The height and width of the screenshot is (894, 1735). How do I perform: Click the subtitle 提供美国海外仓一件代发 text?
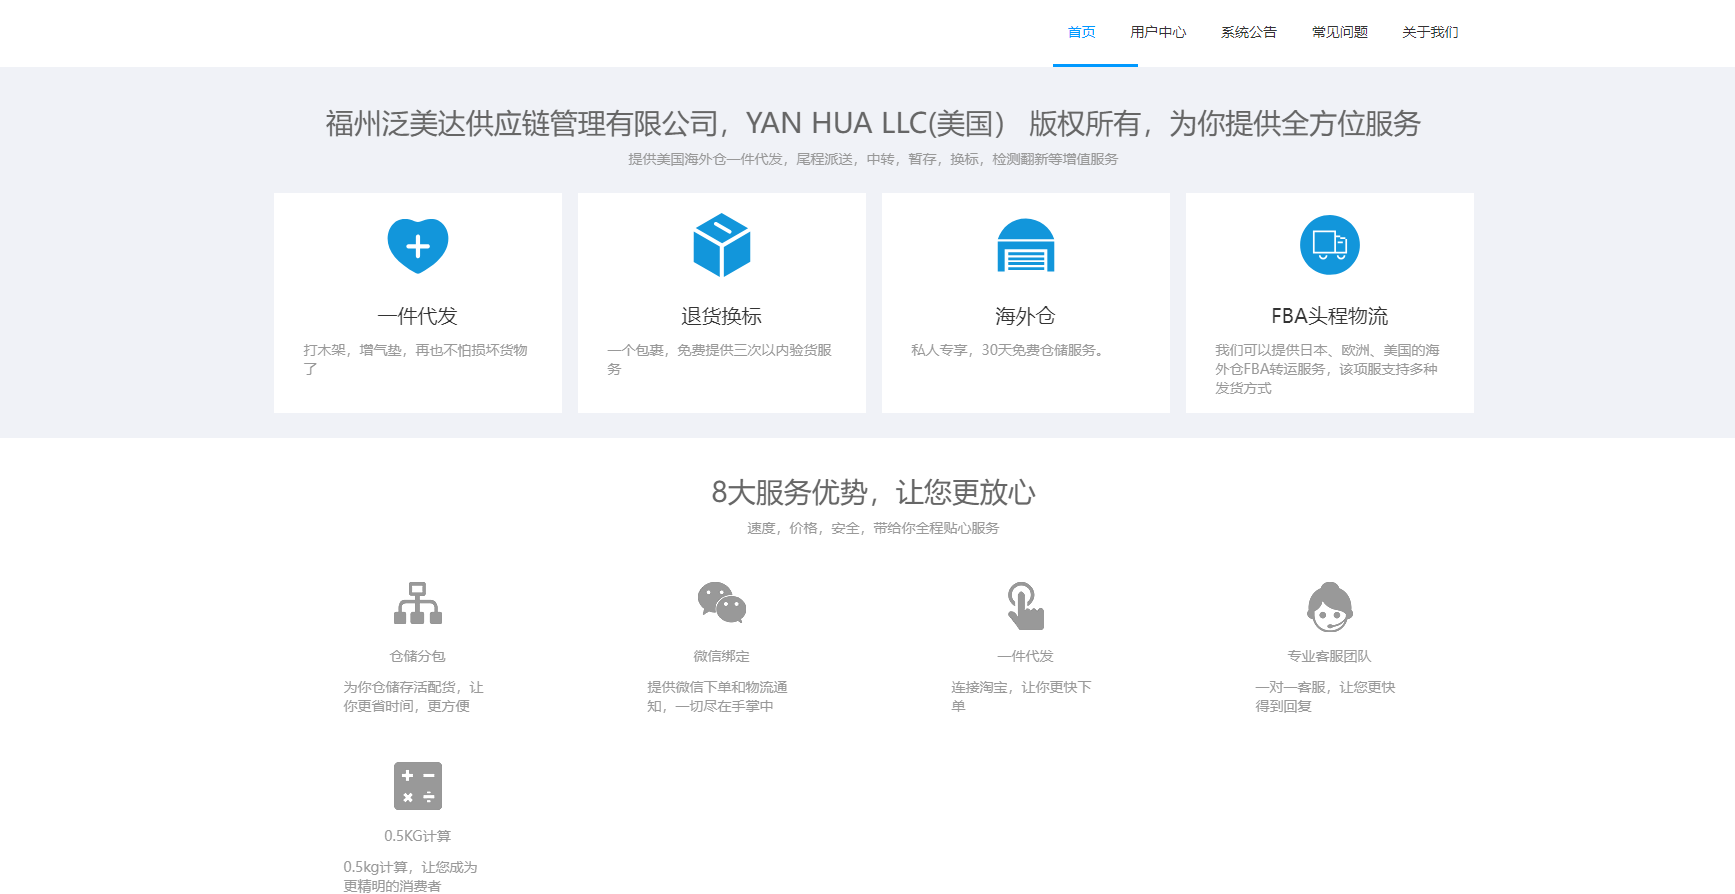tap(873, 159)
